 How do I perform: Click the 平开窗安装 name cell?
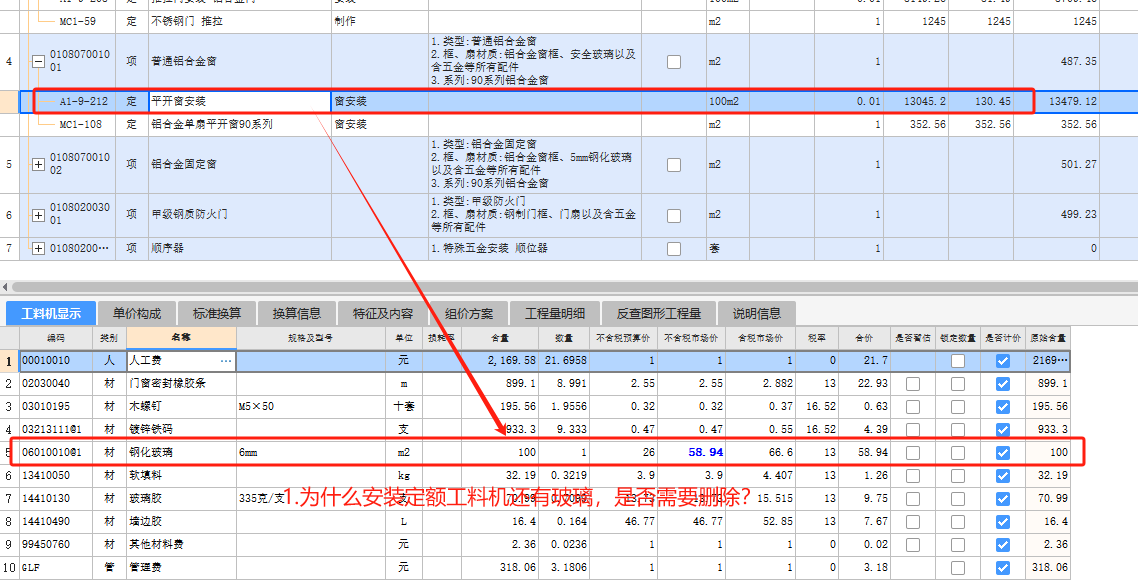[240, 102]
